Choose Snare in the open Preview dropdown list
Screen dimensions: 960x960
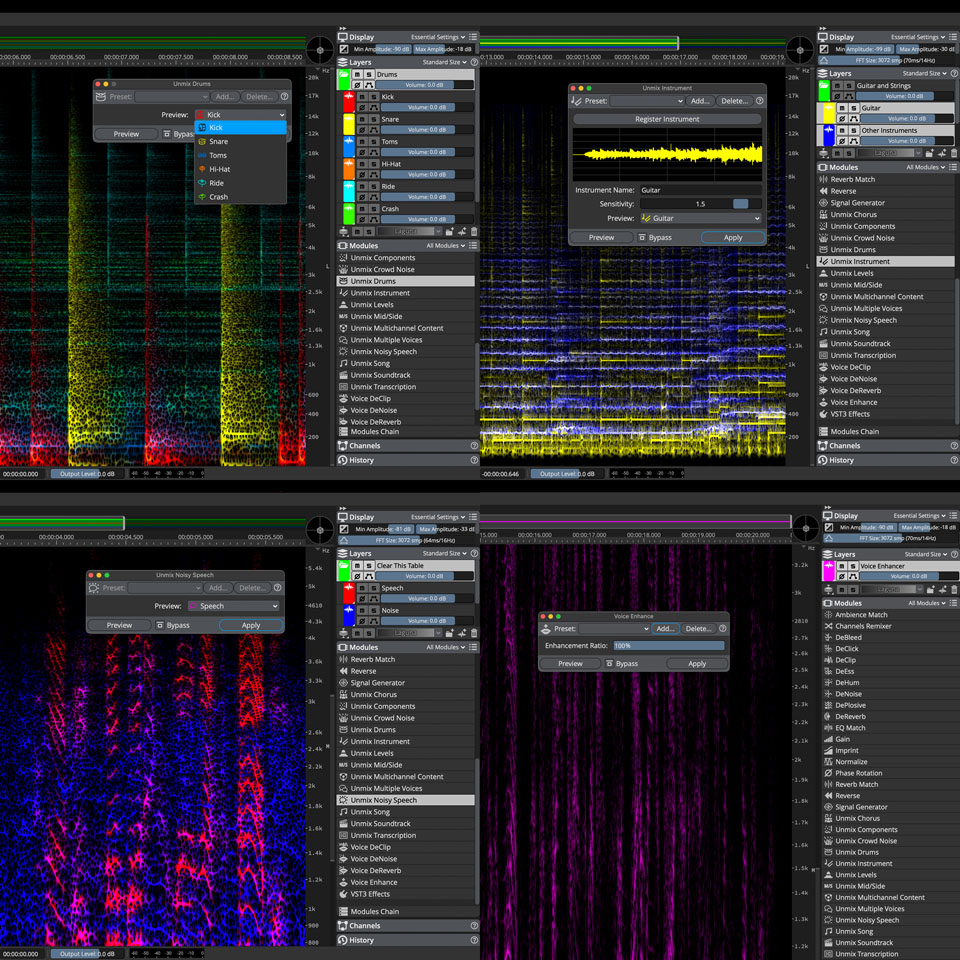coord(240,141)
